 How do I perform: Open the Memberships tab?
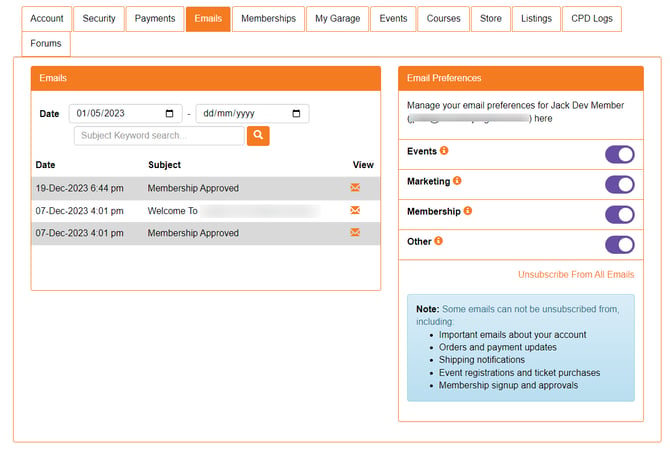pyautogui.click(x=268, y=19)
